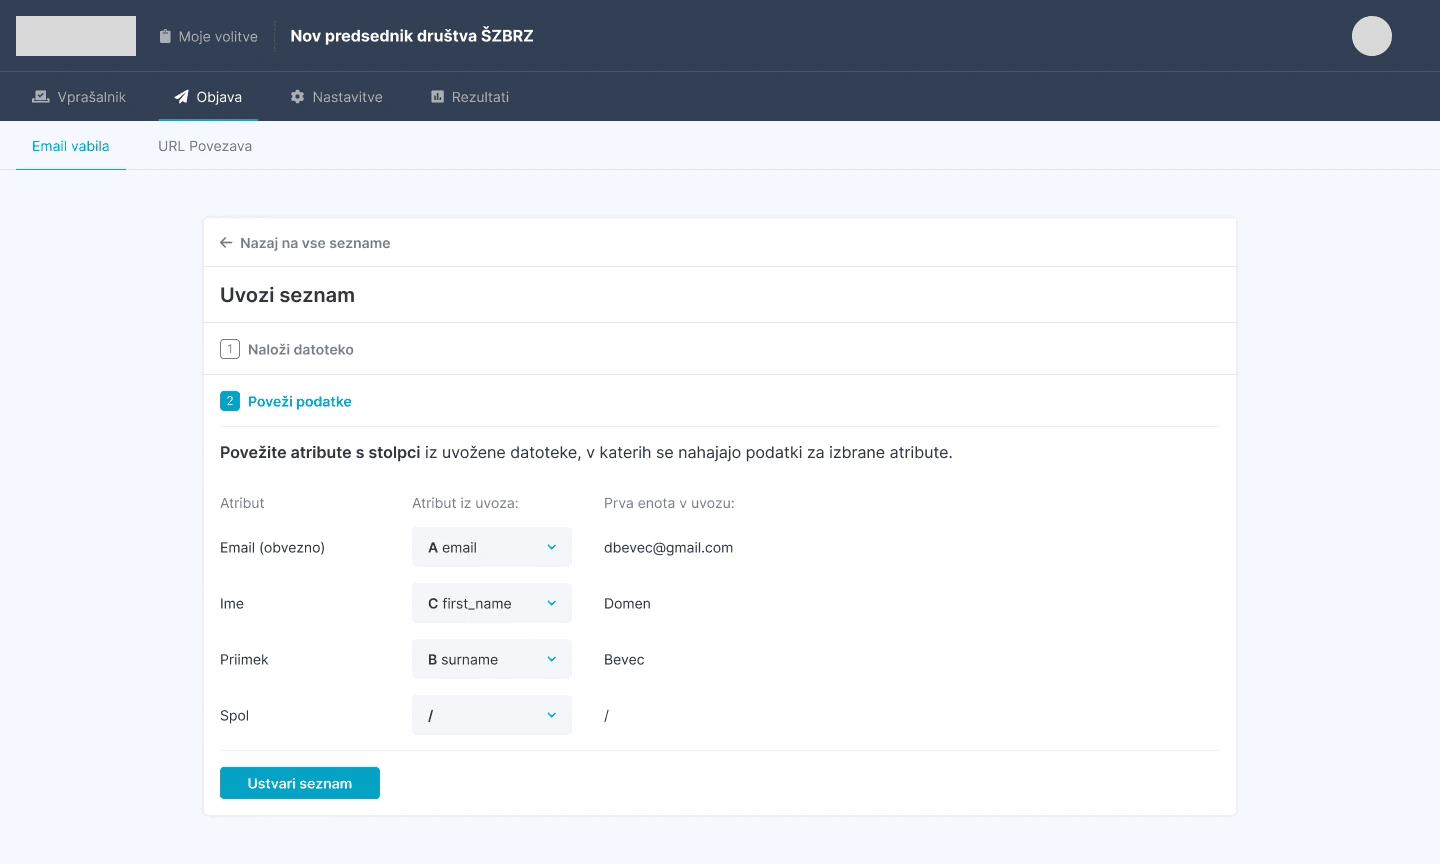Click the Rezultati chart icon
Screen dimensions: 1440x864
pos(436,96)
